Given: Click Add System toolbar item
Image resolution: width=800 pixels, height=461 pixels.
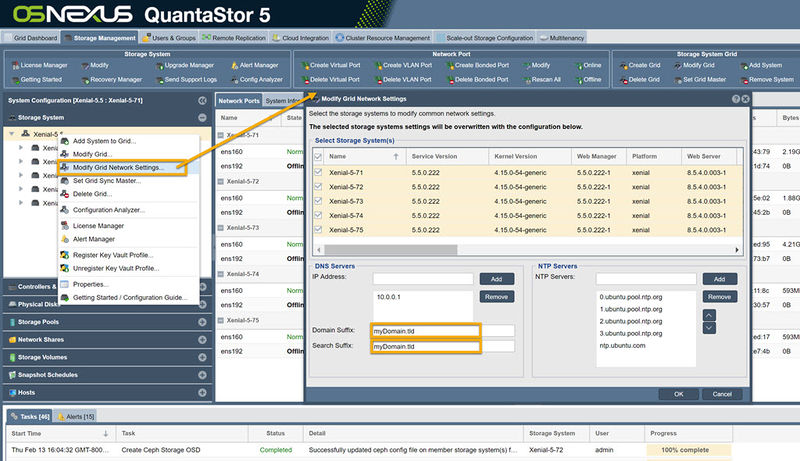Looking at the screenshot, I should point(761,65).
